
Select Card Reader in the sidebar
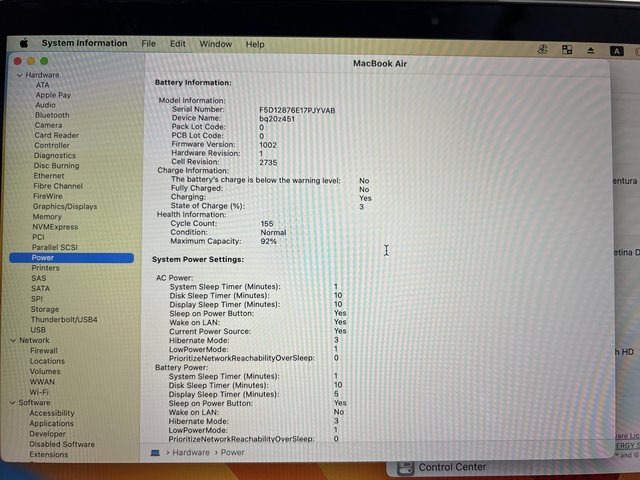[57, 135]
